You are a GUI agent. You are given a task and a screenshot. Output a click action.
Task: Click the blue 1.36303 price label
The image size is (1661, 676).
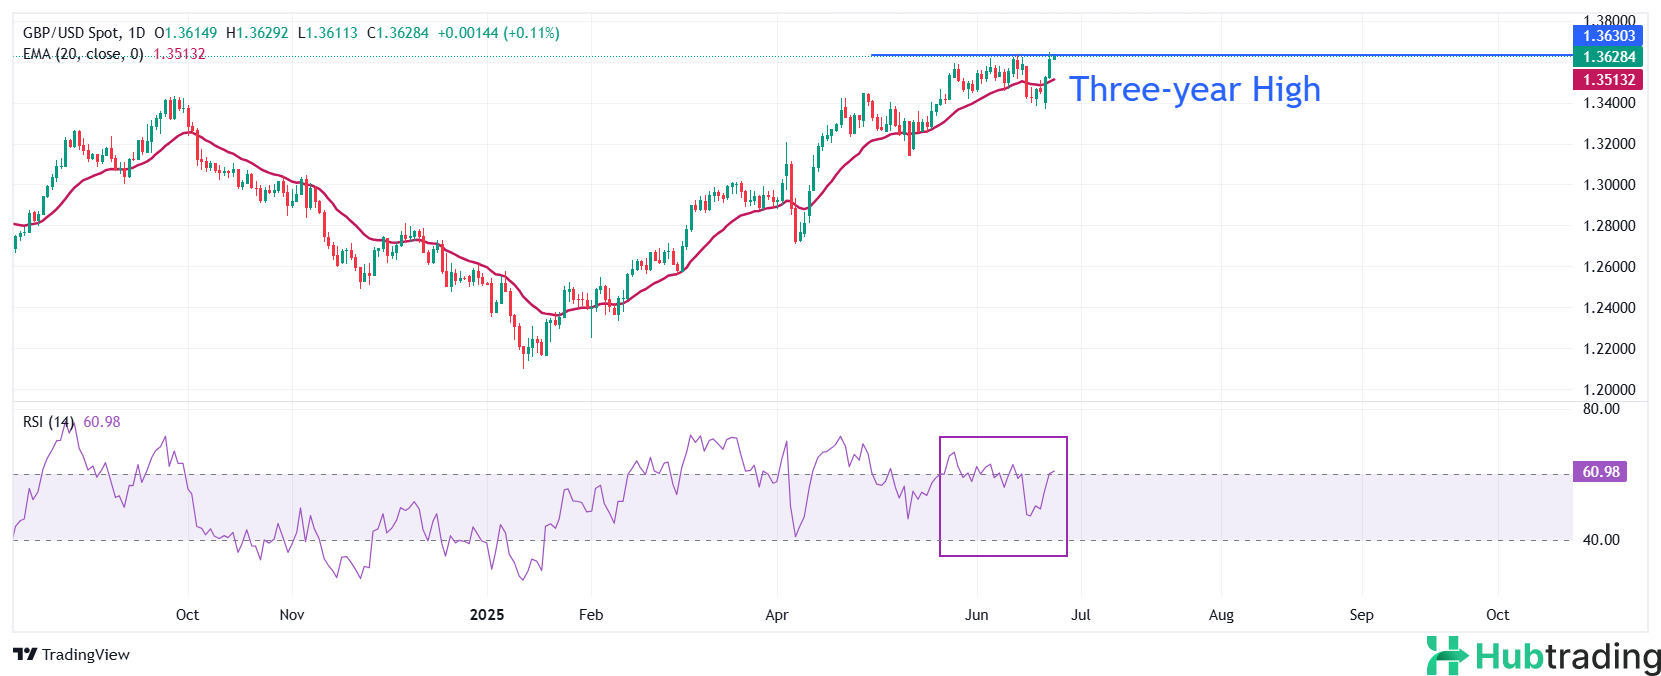click(1607, 36)
